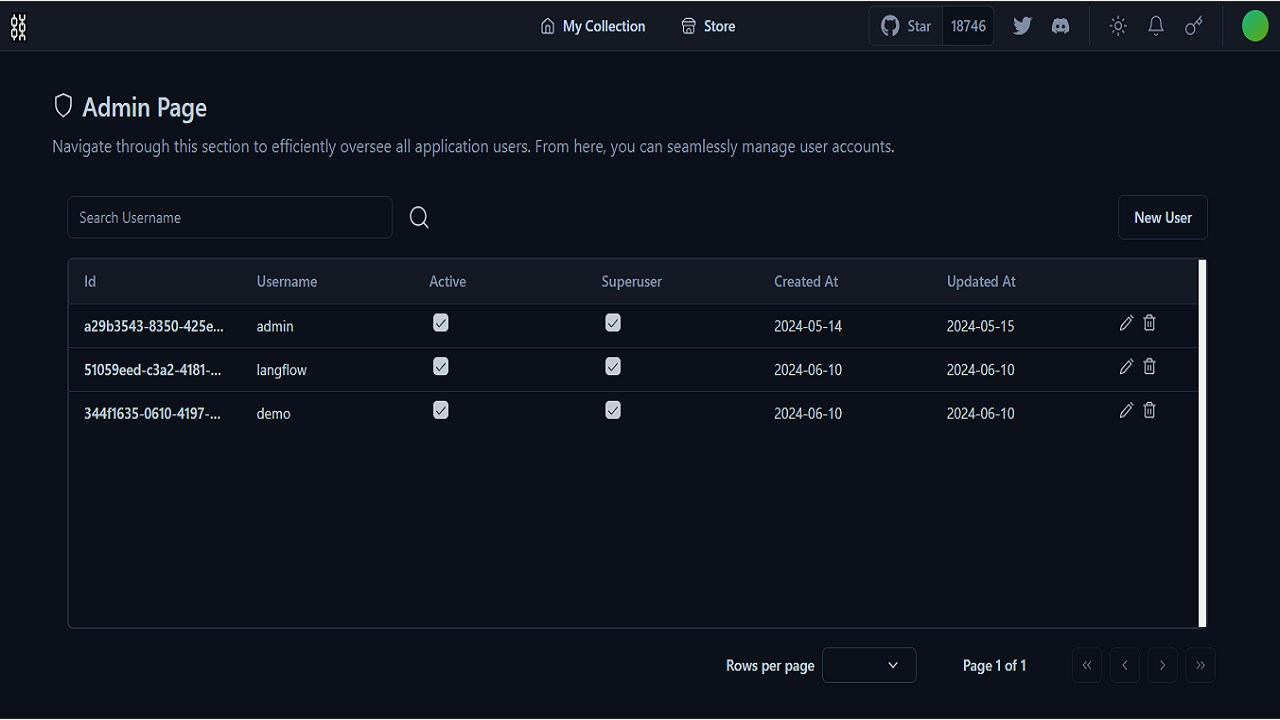1280x720 pixels.
Task: Open the Rows per page dropdown
Action: tap(869, 665)
